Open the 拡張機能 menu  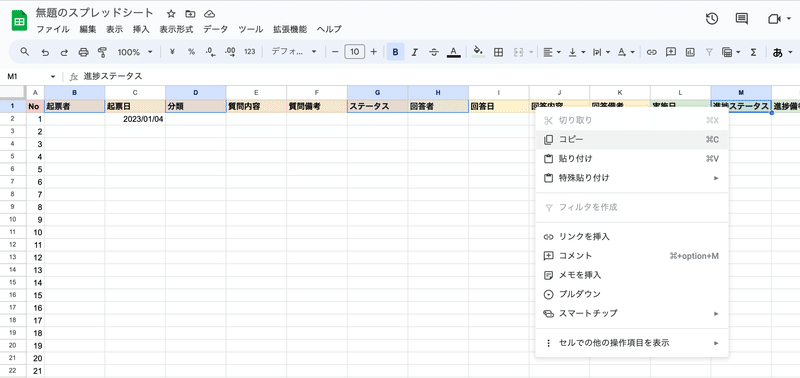click(x=290, y=29)
